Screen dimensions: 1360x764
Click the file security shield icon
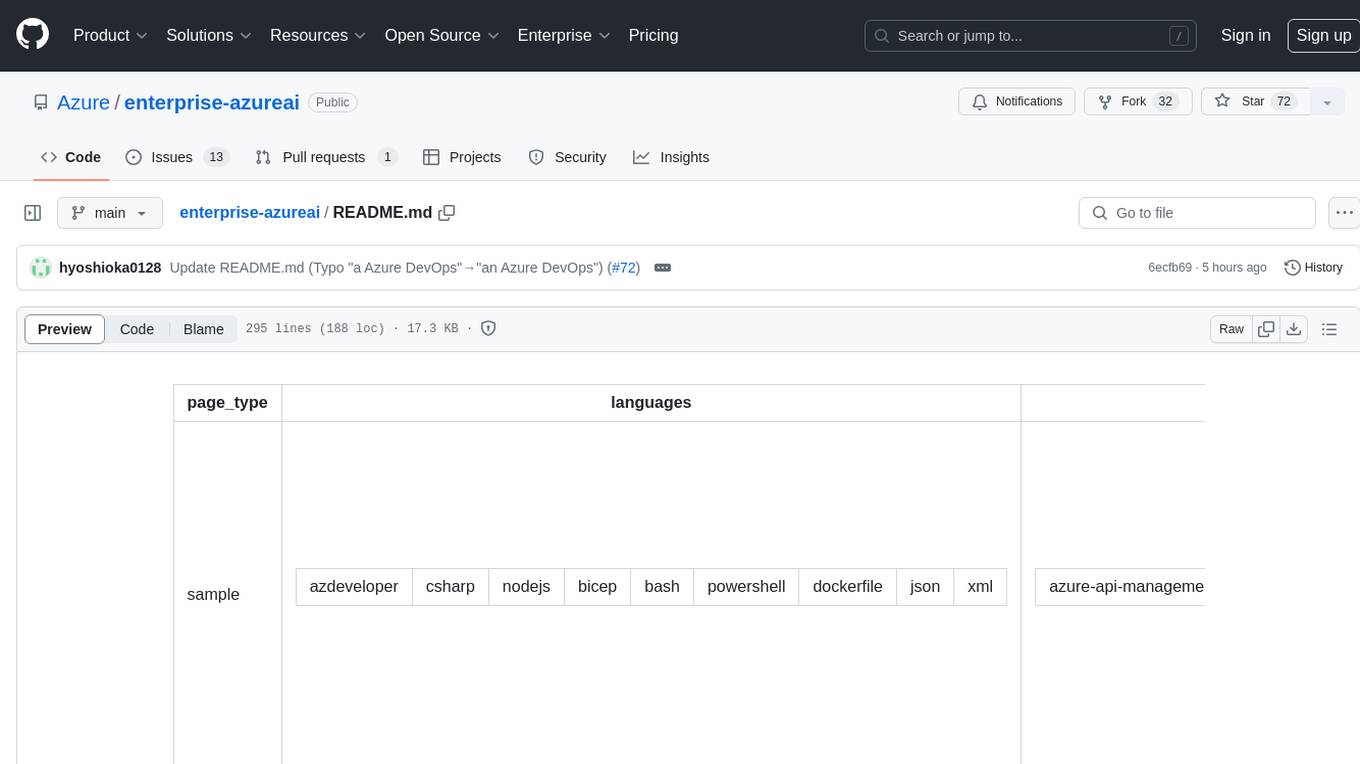(489, 328)
